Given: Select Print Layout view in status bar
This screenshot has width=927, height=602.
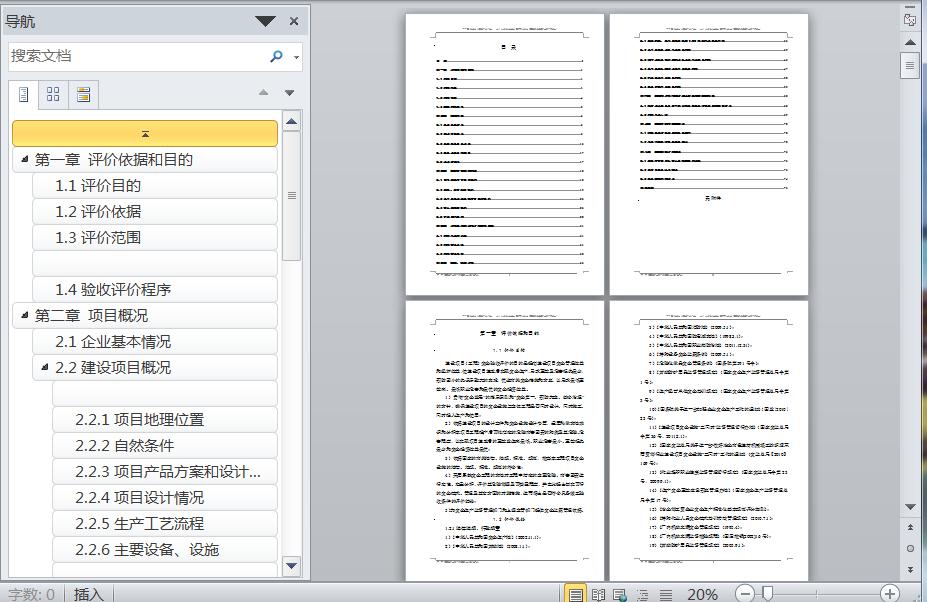Looking at the screenshot, I should (x=576, y=594).
